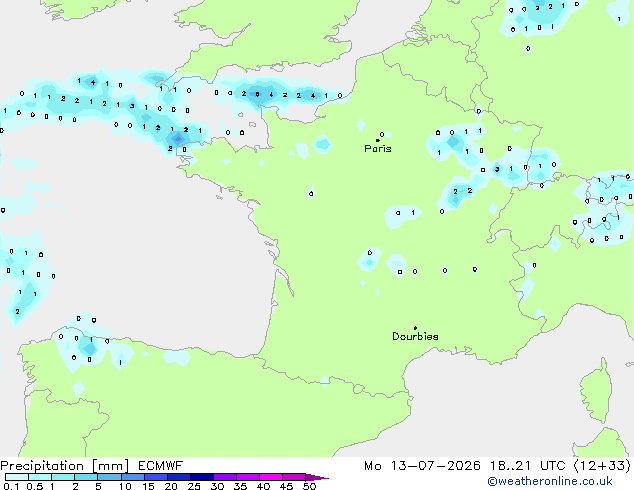
Task: Click the 25–30 mm darkest navy legend swatch
Action: point(202,477)
